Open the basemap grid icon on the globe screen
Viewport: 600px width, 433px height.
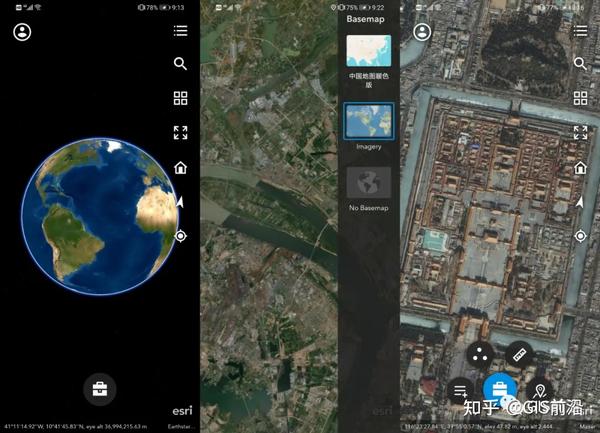pos(180,98)
